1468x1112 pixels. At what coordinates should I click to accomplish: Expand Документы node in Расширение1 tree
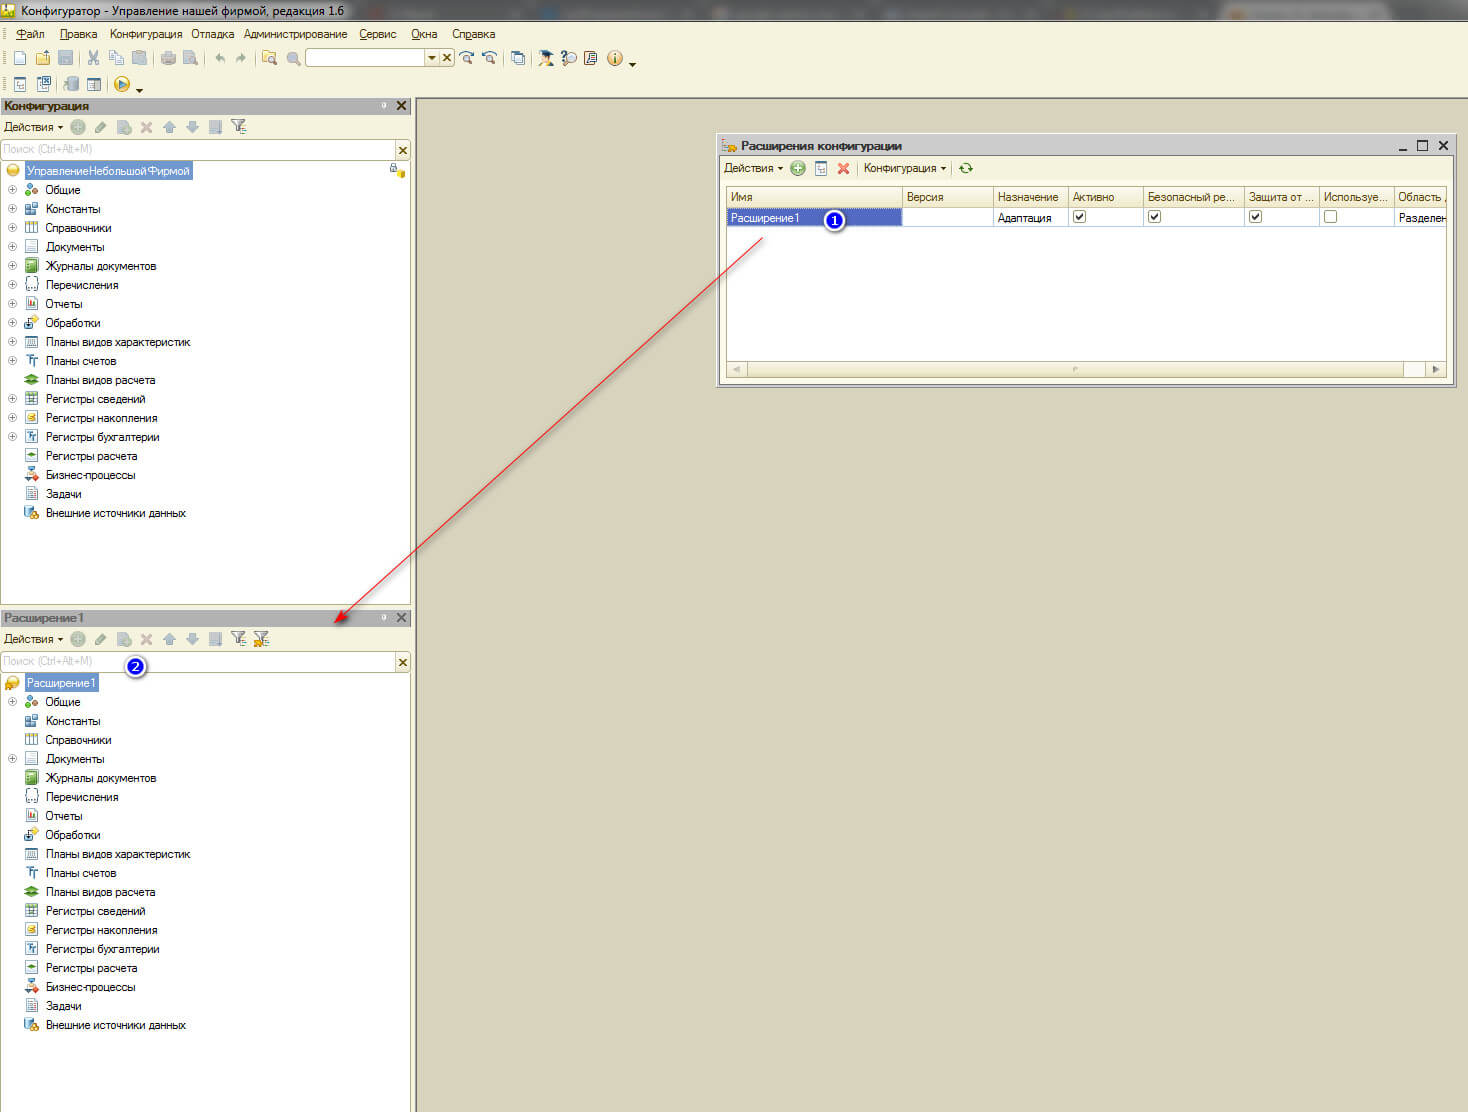[12, 759]
